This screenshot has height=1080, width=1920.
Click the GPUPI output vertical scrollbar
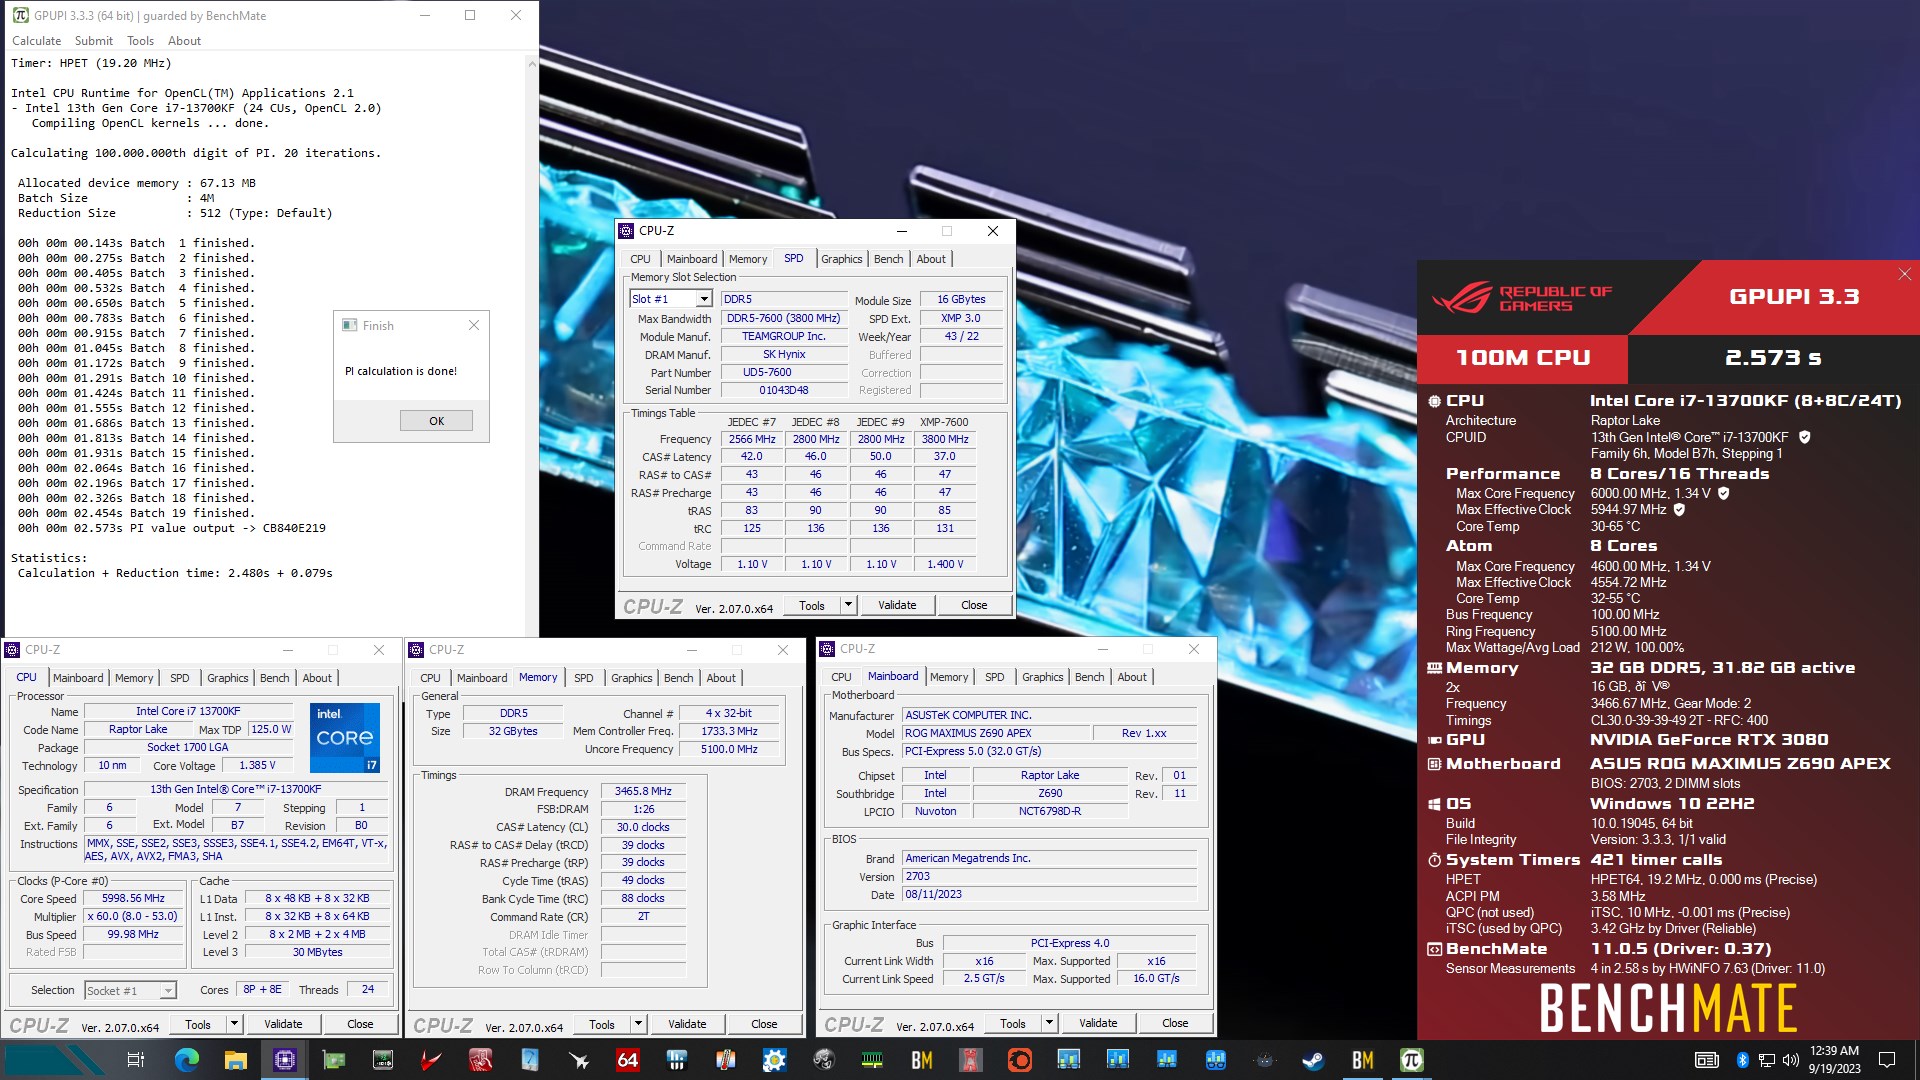pos(531,345)
